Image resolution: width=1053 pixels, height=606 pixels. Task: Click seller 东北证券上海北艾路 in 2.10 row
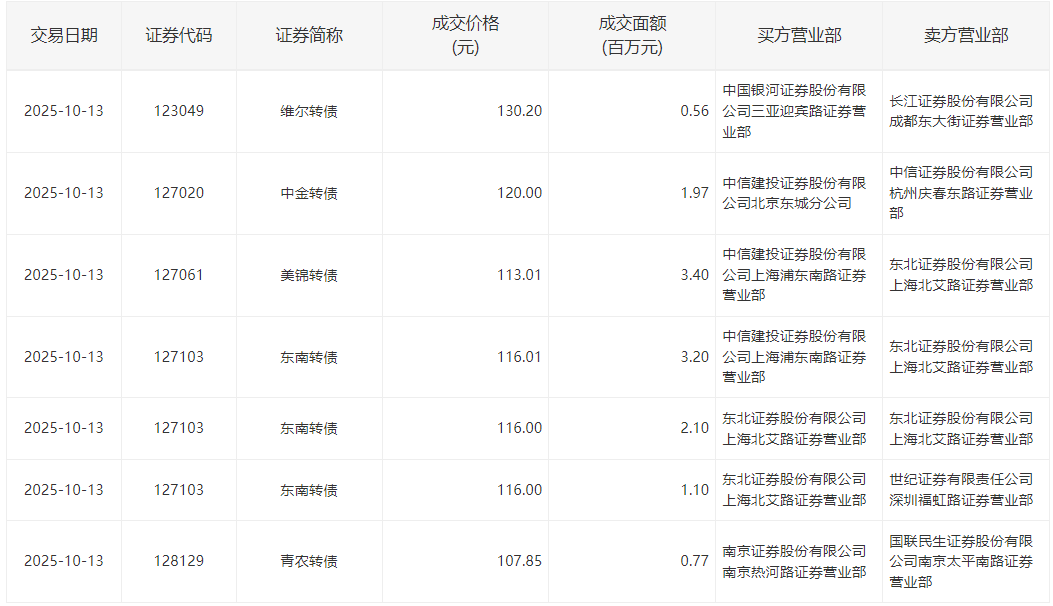961,429
